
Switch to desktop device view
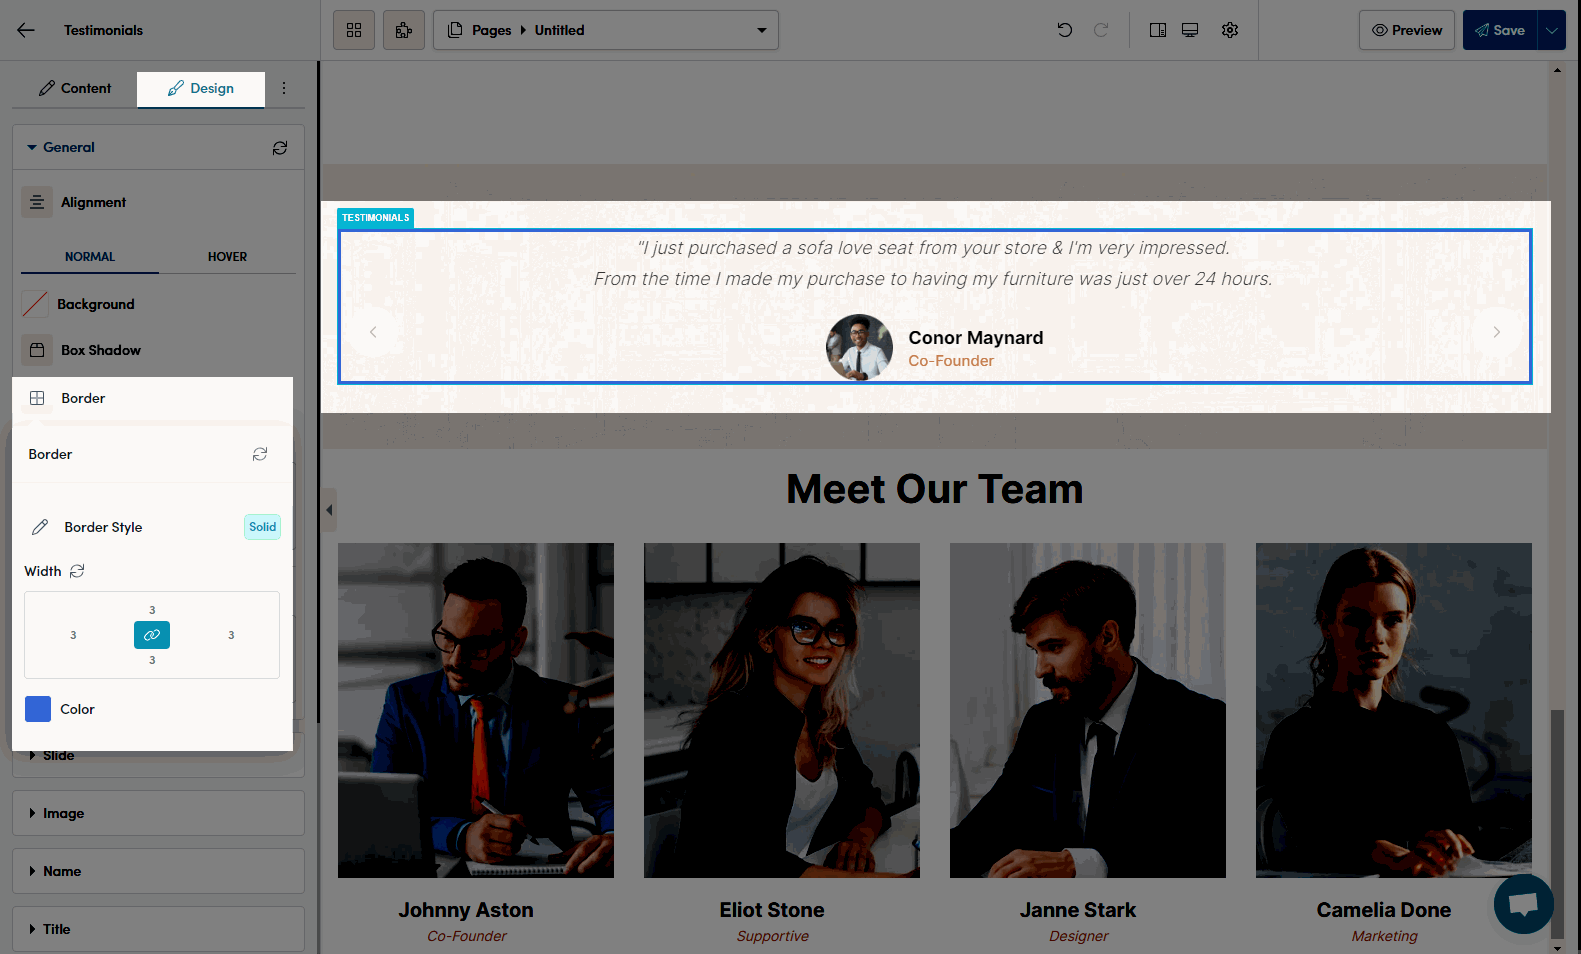pos(1190,30)
